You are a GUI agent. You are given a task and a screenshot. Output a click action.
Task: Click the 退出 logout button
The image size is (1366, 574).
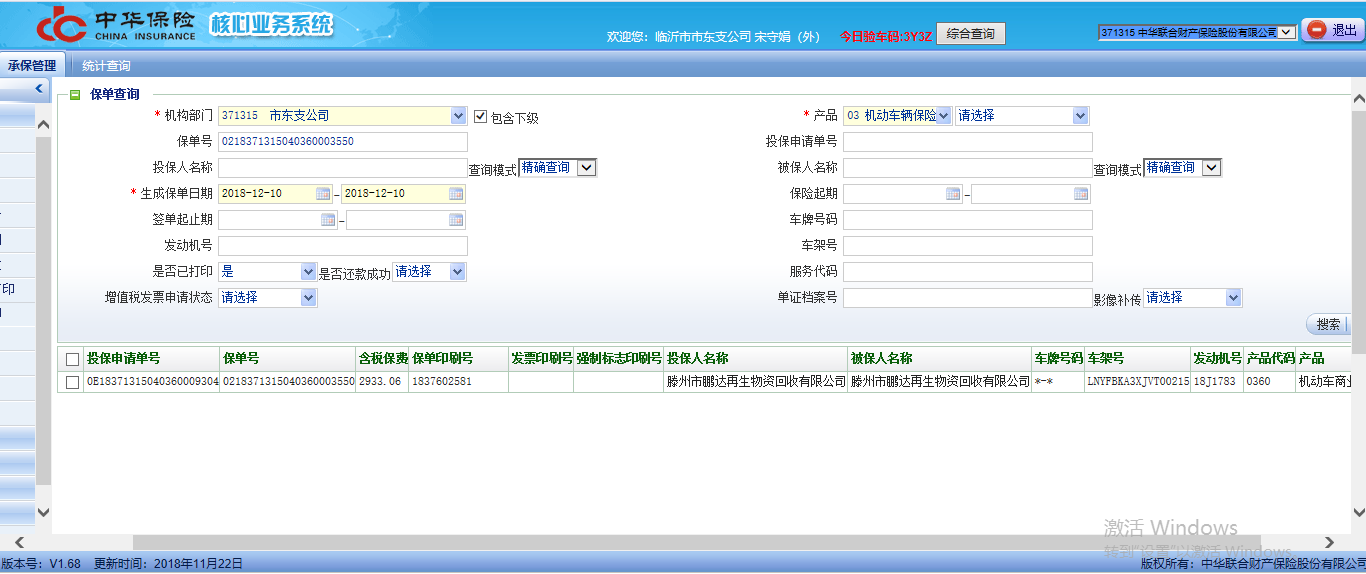(x=1333, y=31)
